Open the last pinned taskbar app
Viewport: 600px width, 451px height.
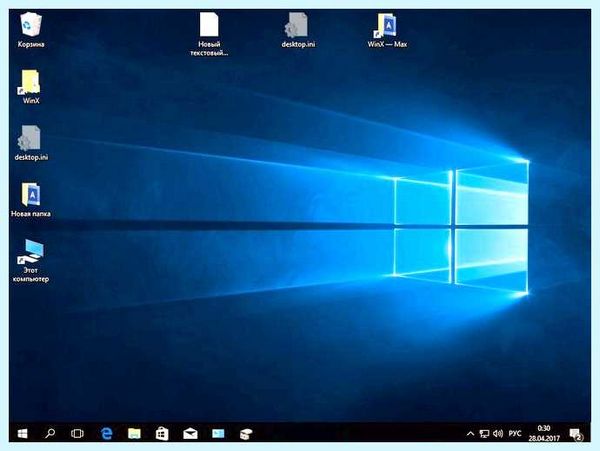pyautogui.click(x=246, y=434)
